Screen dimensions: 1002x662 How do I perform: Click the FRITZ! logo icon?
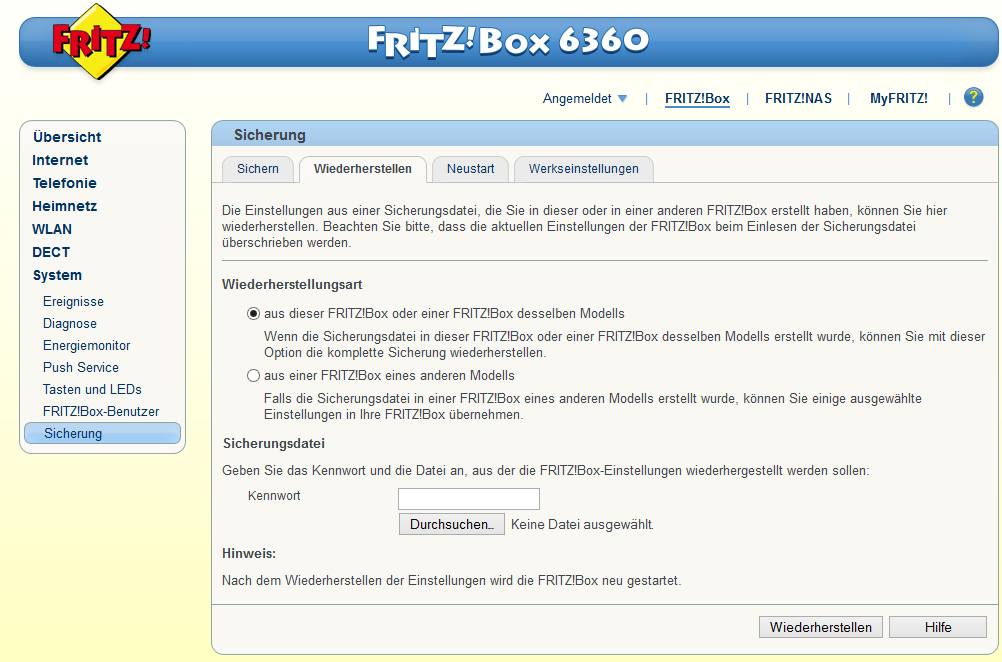[101, 42]
